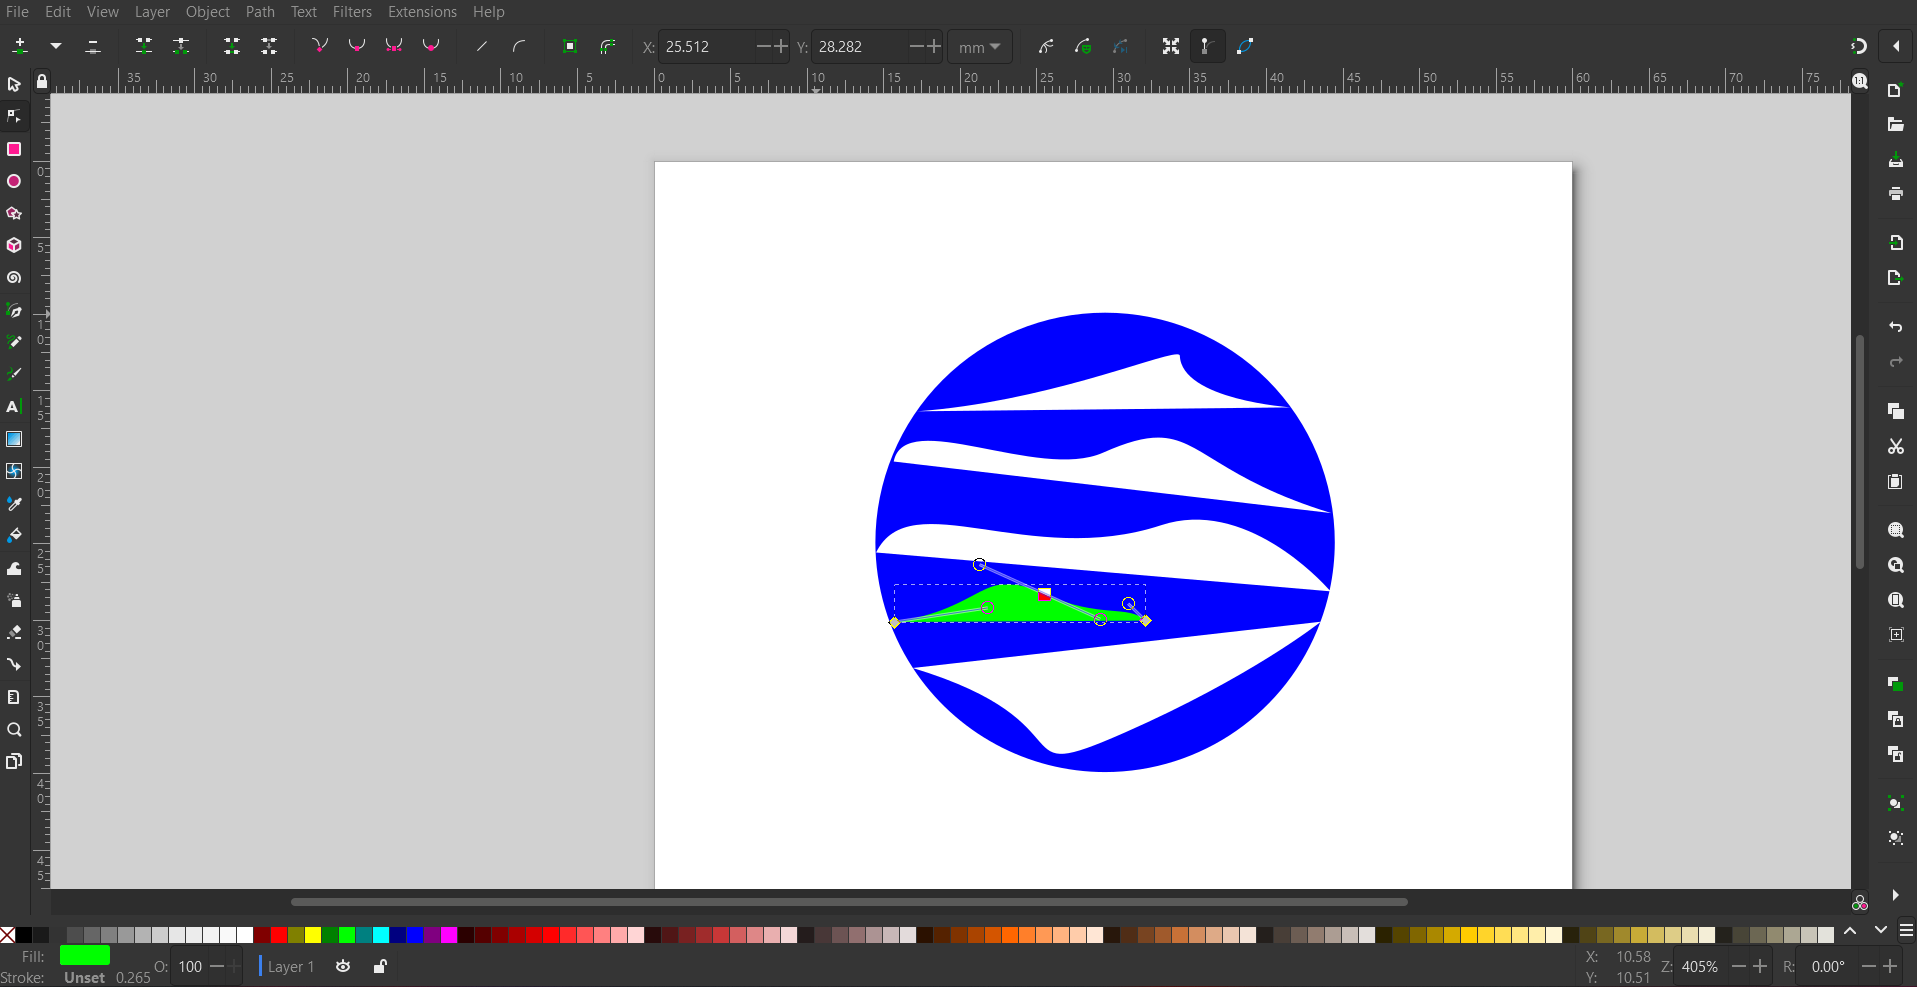This screenshot has height=987, width=1917.
Task: Select the Dropper color picker tool
Action: pyautogui.click(x=14, y=503)
